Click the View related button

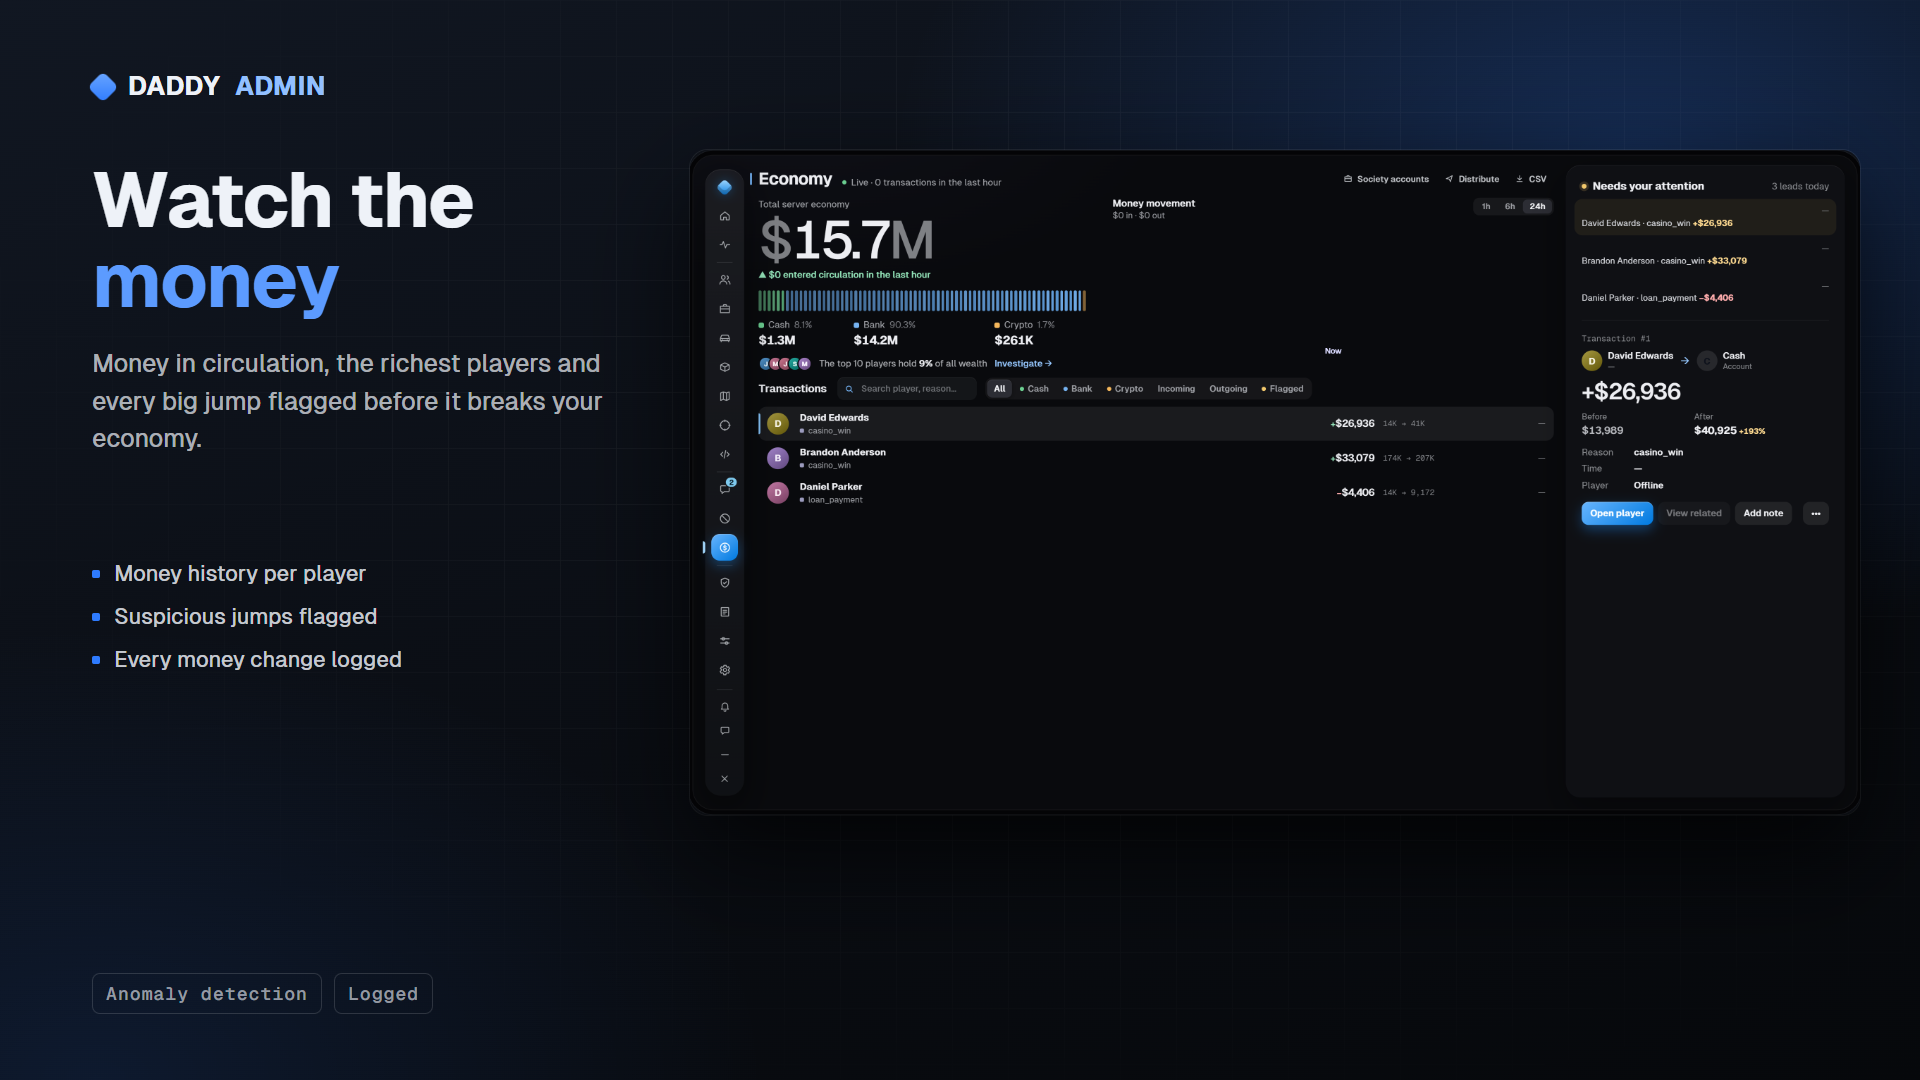pyautogui.click(x=1694, y=514)
